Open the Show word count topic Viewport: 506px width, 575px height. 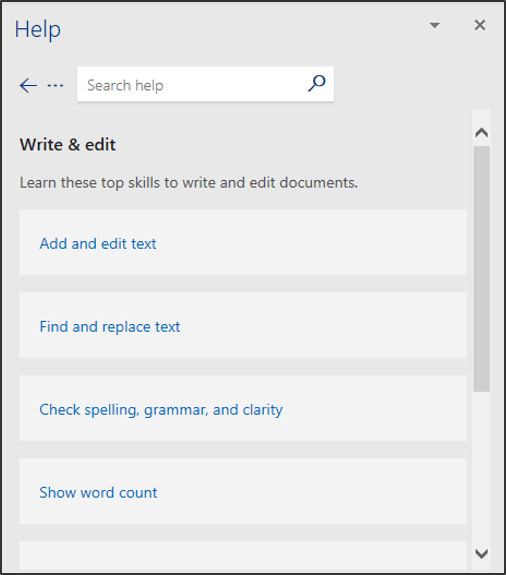[x=243, y=491]
